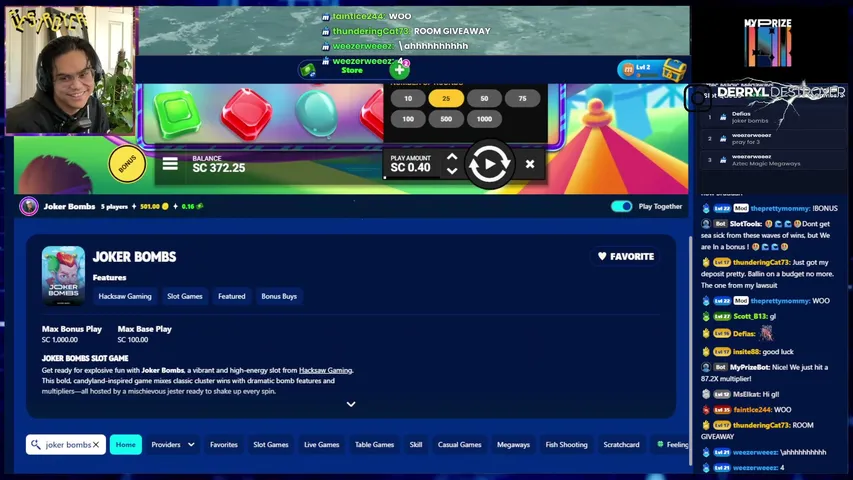Toggle the Play Together switch
The height and width of the screenshot is (480, 853).
tap(621, 206)
